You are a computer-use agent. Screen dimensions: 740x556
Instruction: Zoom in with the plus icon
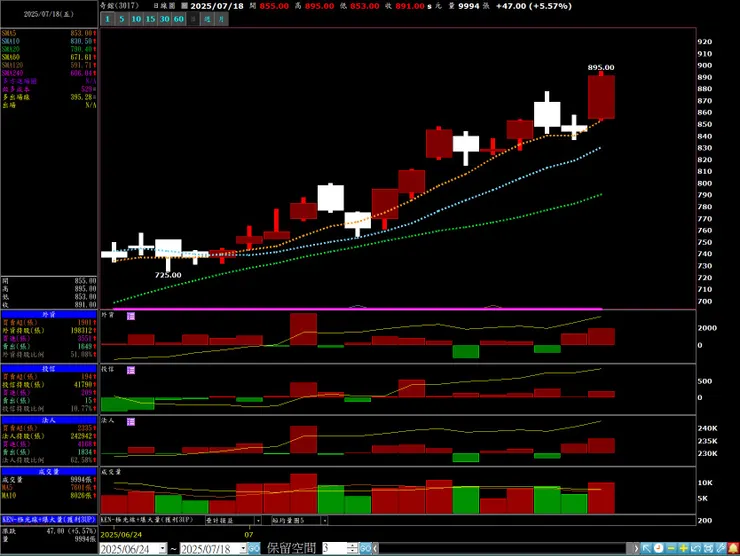[x=683, y=548]
